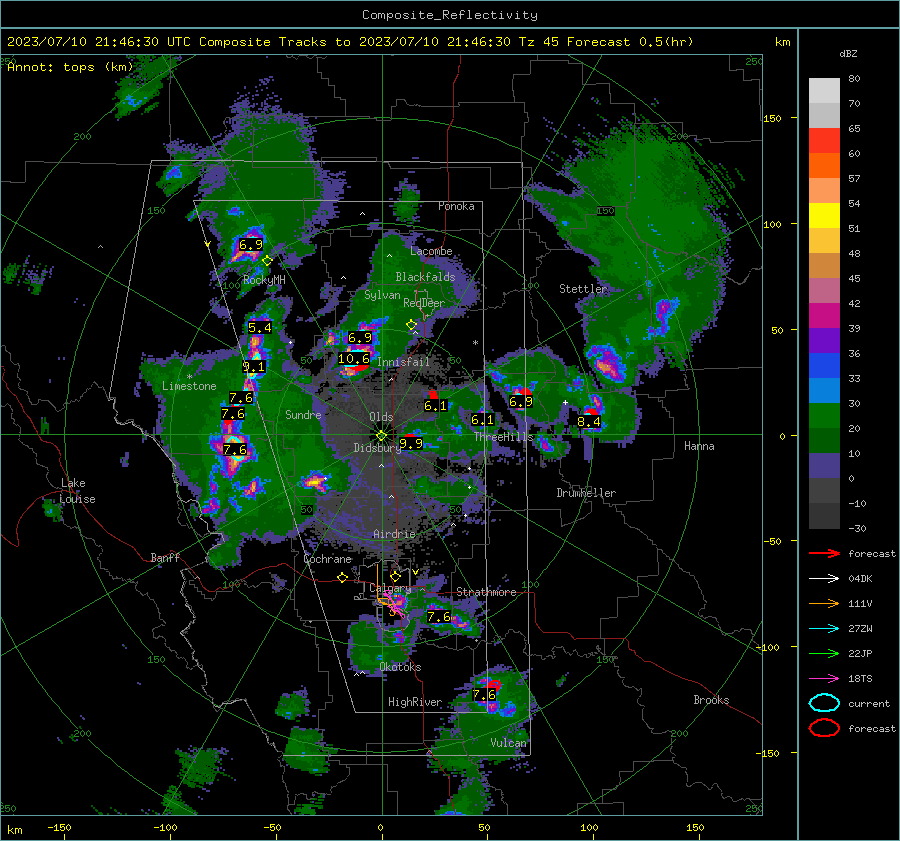This screenshot has width=900, height=841.
Task: Click the forecast time text '0.5(hr)' in header
Action: click(666, 42)
